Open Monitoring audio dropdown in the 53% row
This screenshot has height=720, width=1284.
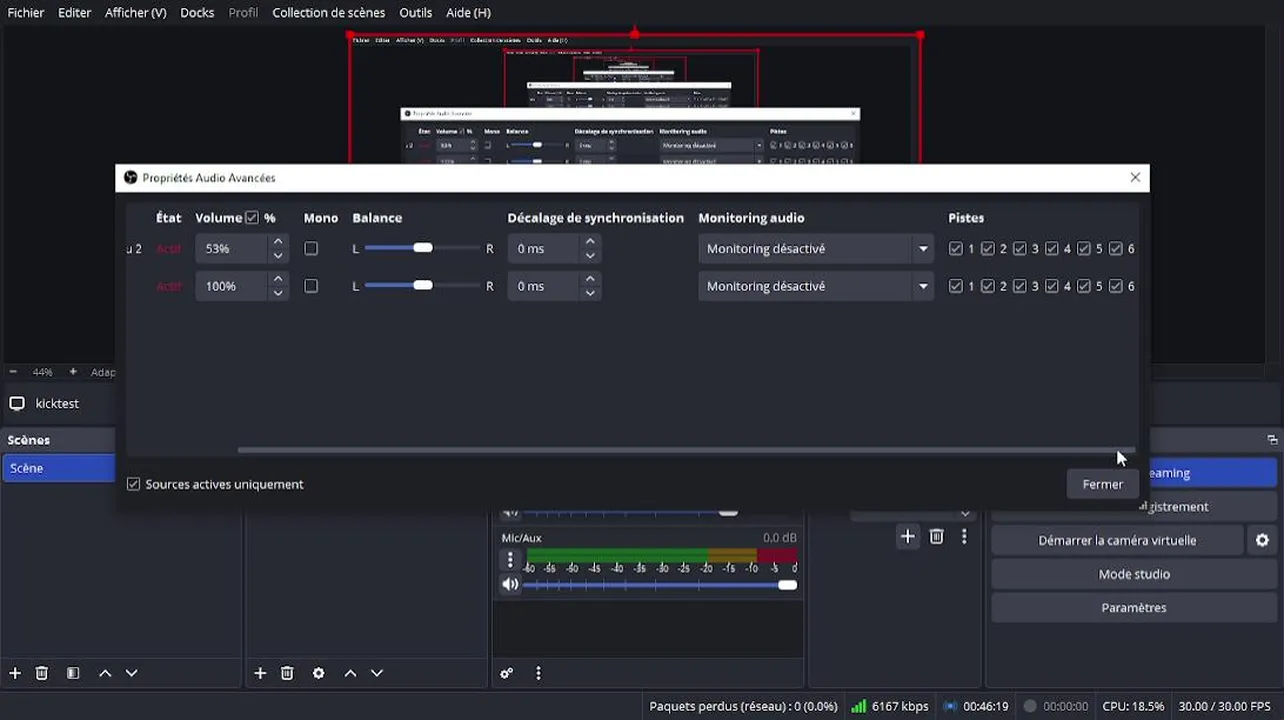[x=815, y=248]
